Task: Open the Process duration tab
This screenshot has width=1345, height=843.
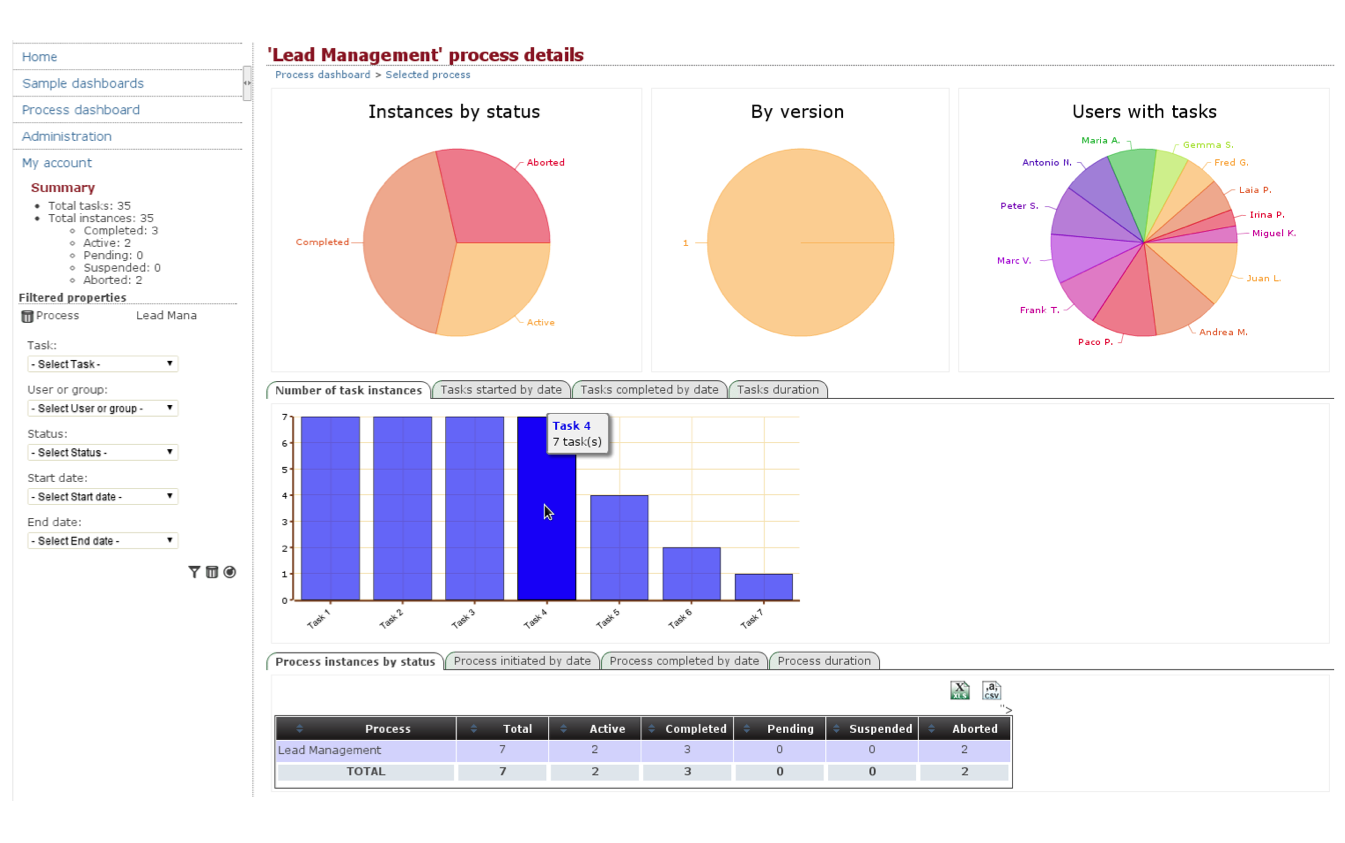Action: point(823,661)
